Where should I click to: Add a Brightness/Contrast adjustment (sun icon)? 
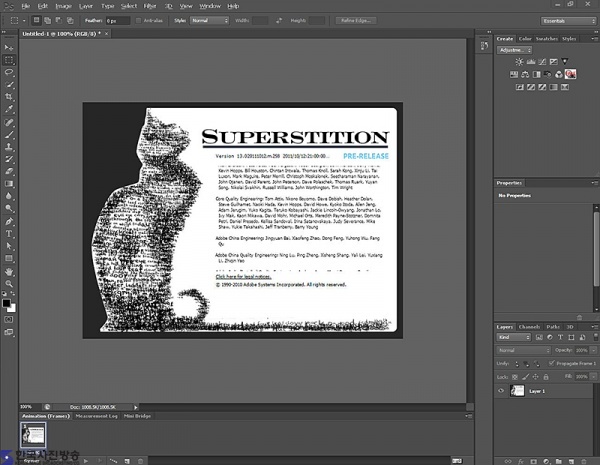(519, 62)
